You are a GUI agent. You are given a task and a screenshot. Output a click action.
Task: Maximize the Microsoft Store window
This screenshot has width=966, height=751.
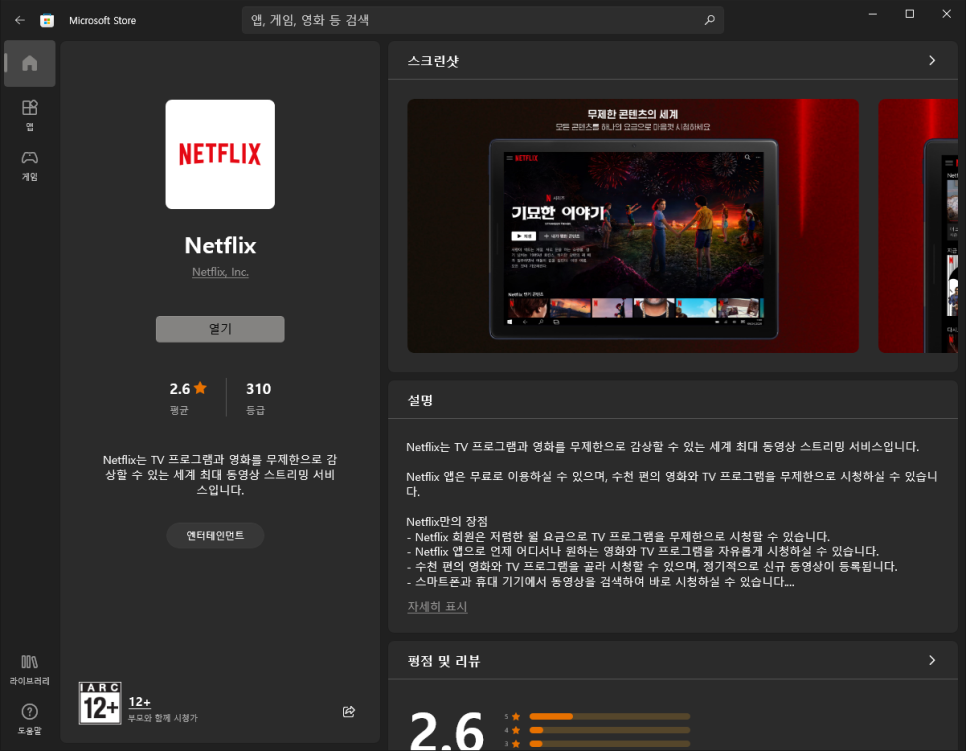(x=909, y=14)
